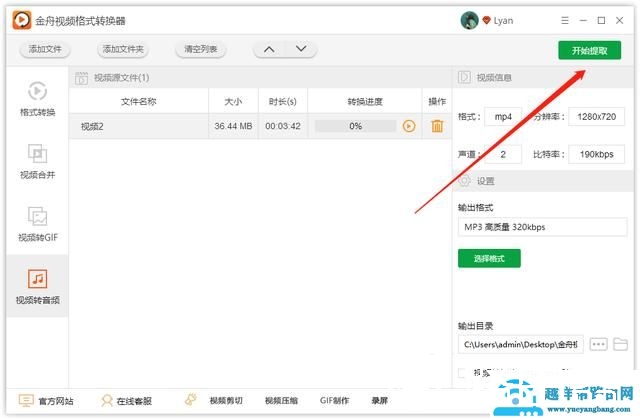This screenshot has height=420, width=640.
Task: Open the 录屏 screen recording tool
Action: (380, 401)
